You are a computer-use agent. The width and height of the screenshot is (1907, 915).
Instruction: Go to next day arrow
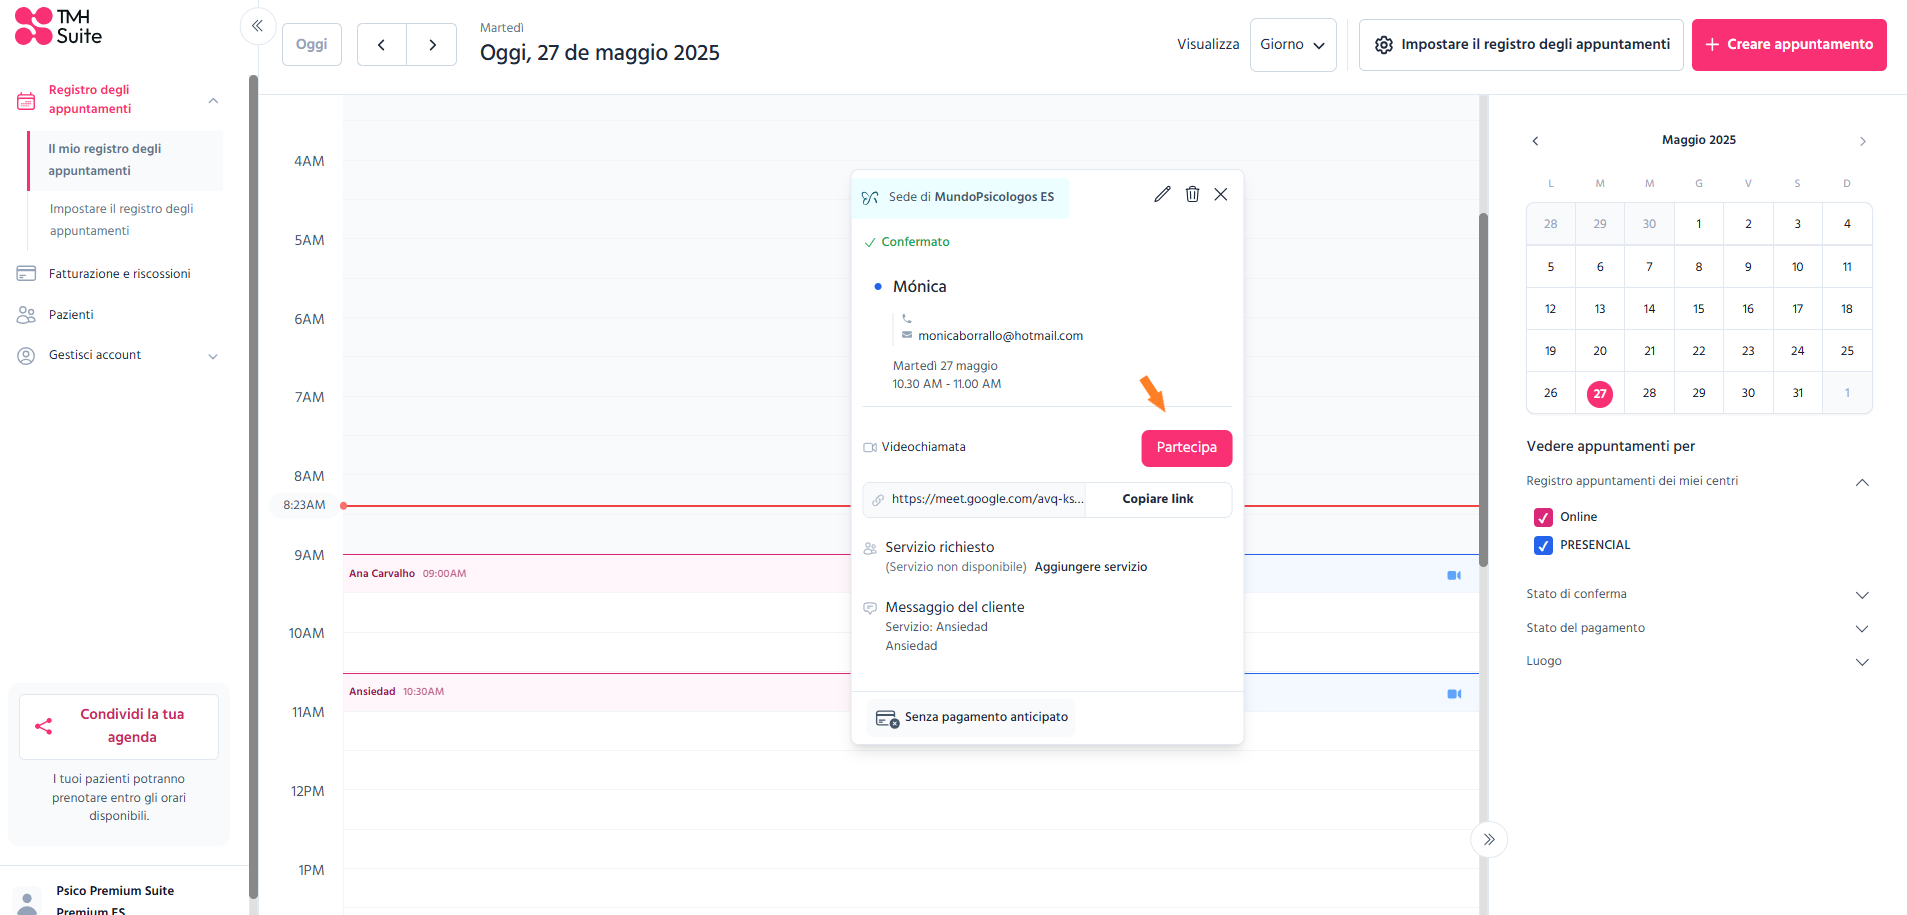pos(432,45)
